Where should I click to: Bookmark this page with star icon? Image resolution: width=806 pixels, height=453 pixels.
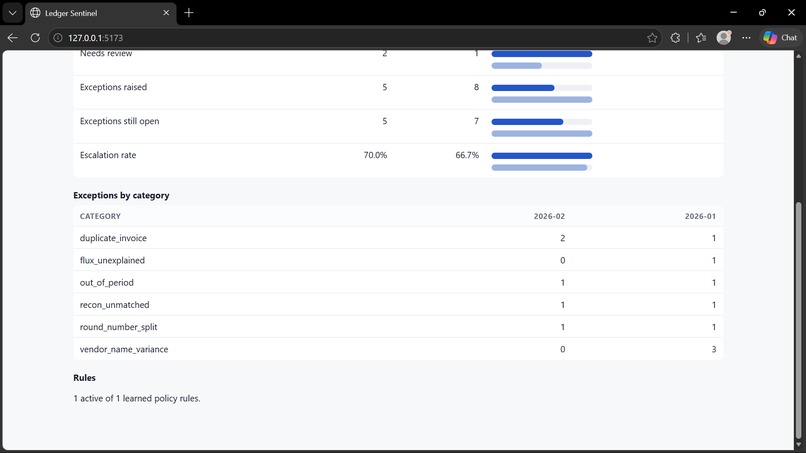(652, 38)
